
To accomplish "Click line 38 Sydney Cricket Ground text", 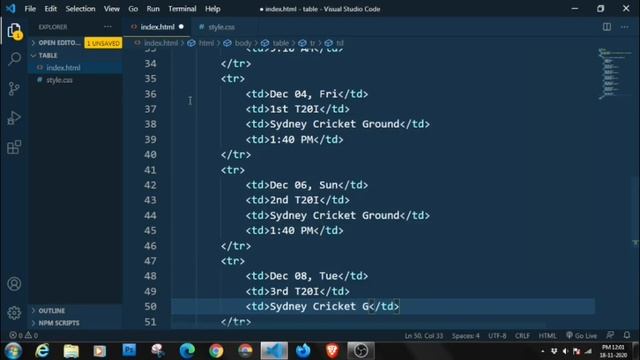I will [x=335, y=124].
